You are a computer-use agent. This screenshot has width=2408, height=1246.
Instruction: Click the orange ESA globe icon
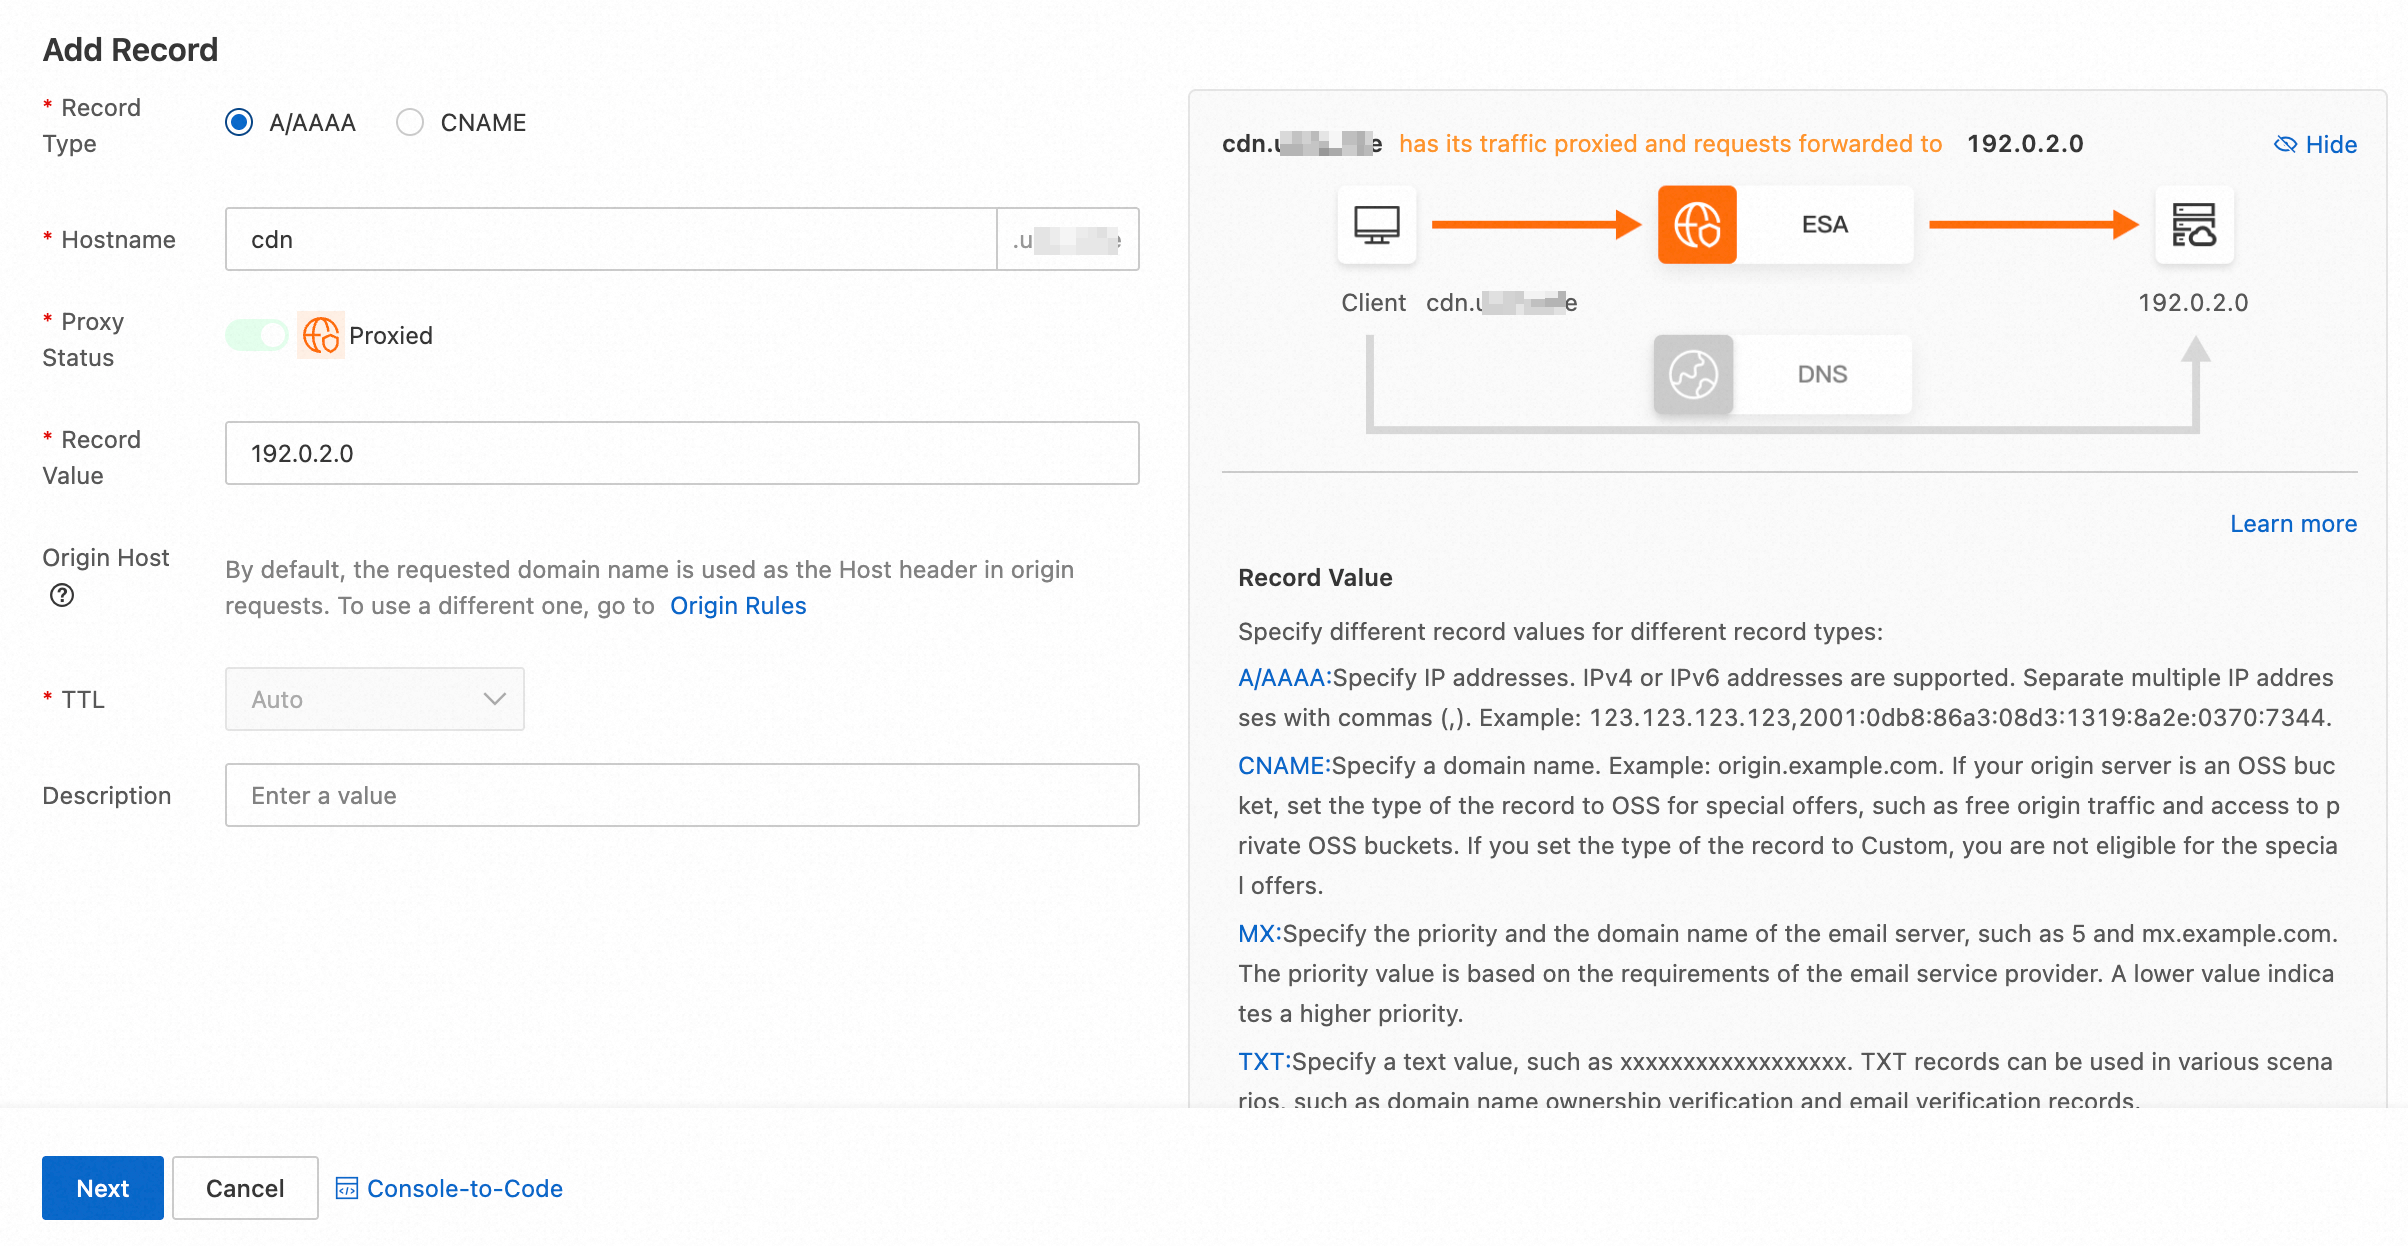(x=1697, y=225)
